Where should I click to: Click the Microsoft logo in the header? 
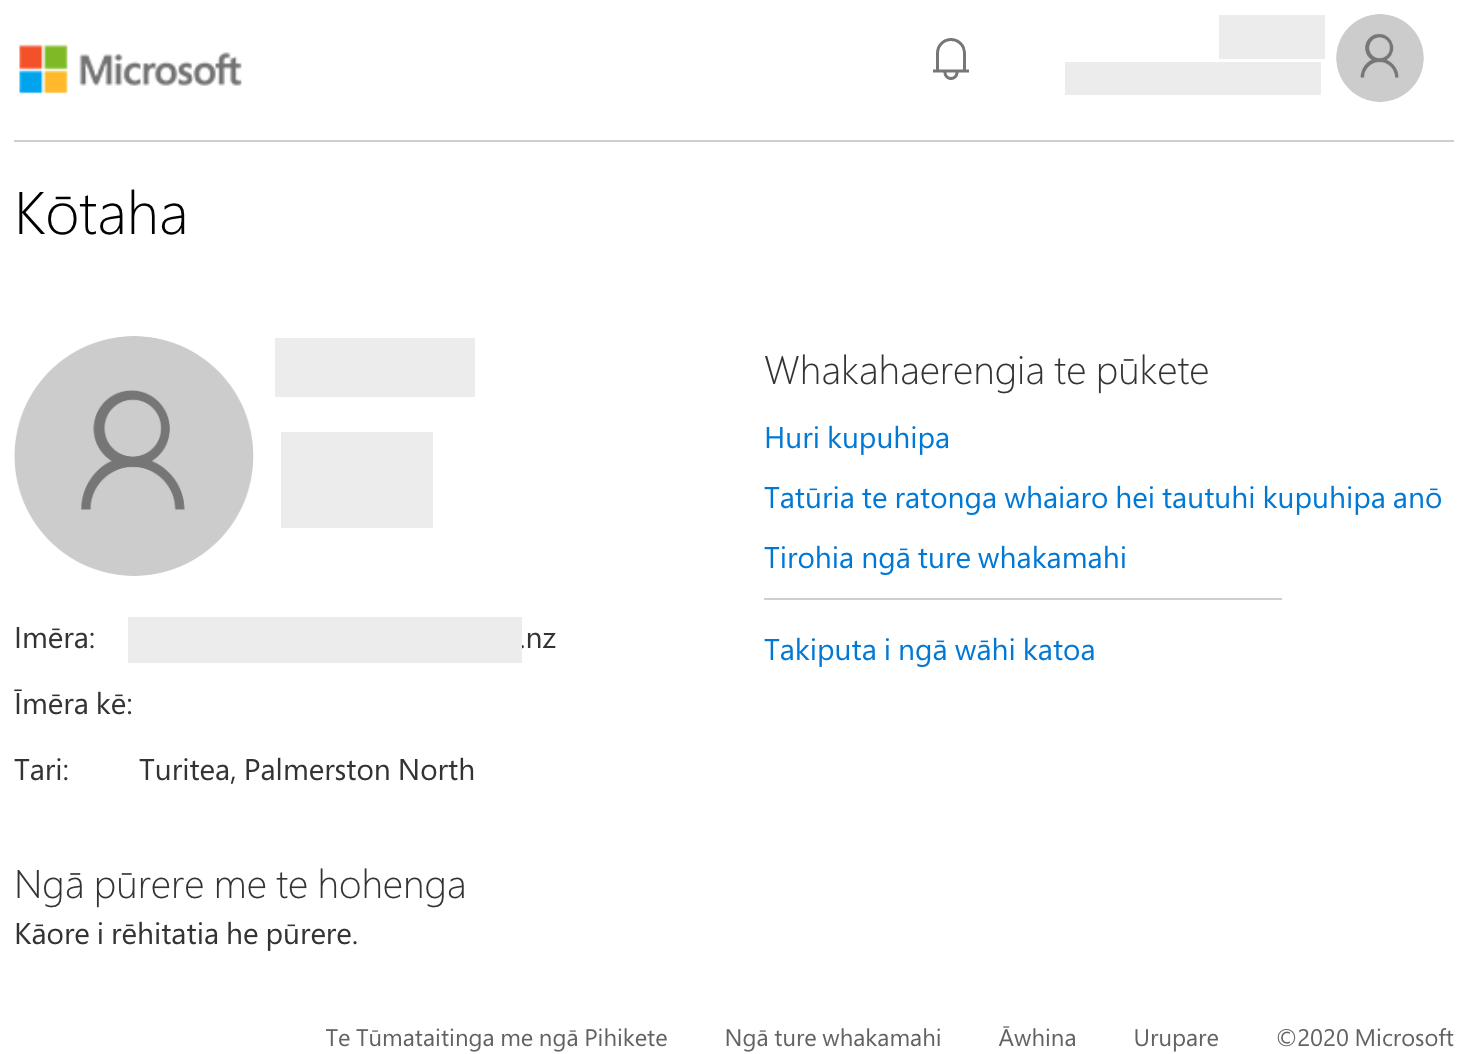[130, 70]
